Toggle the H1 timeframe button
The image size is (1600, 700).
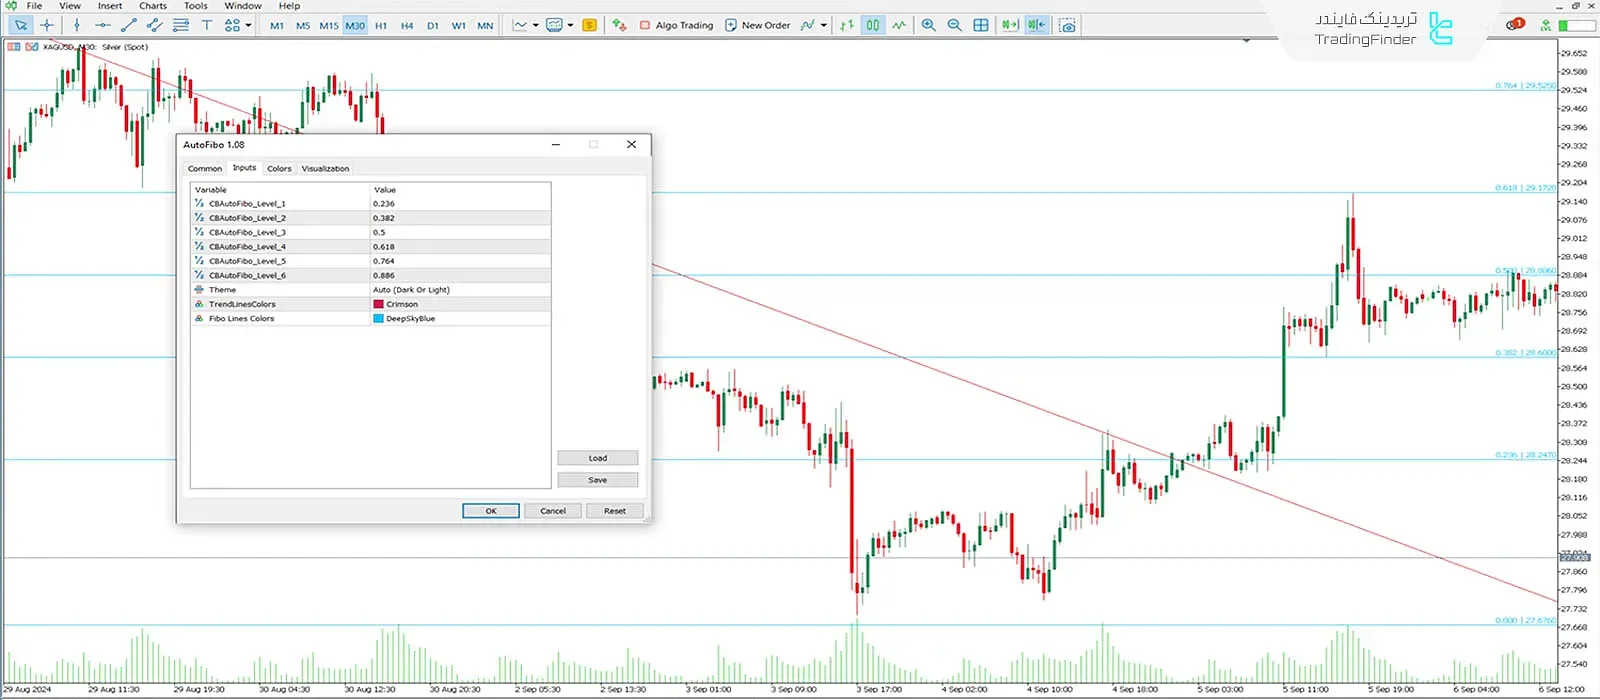(381, 26)
